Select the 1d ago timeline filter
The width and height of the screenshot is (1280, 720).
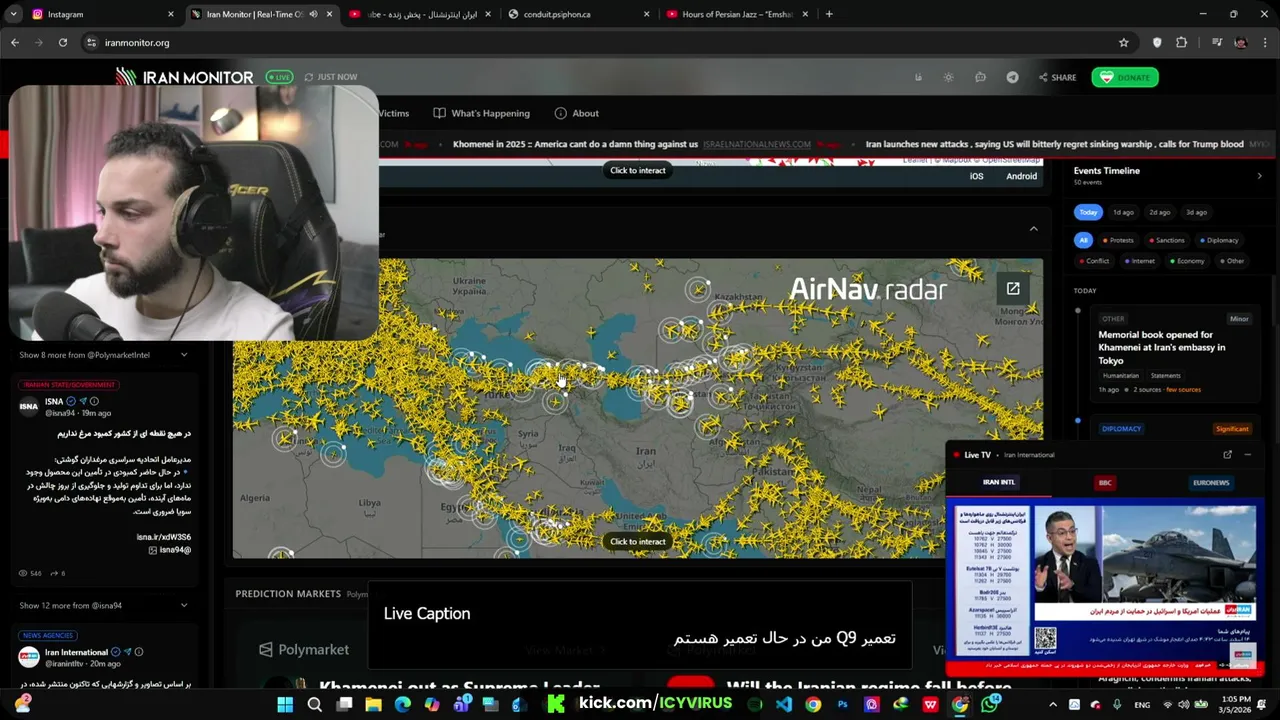1124,212
